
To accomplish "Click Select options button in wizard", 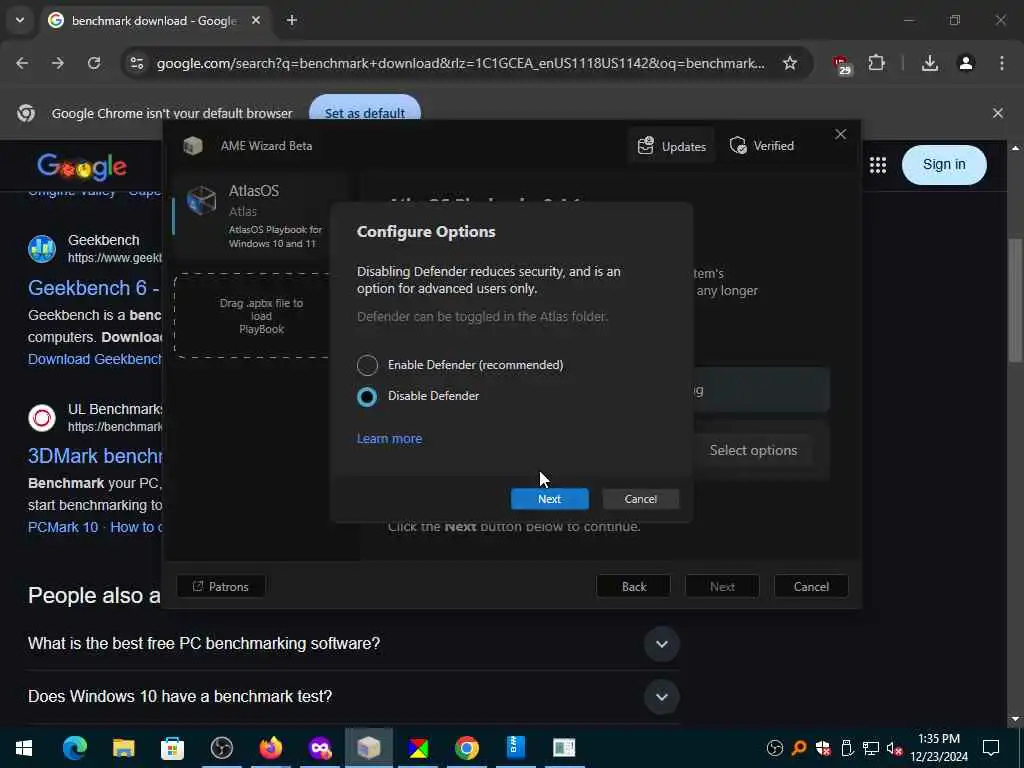I will tap(753, 451).
